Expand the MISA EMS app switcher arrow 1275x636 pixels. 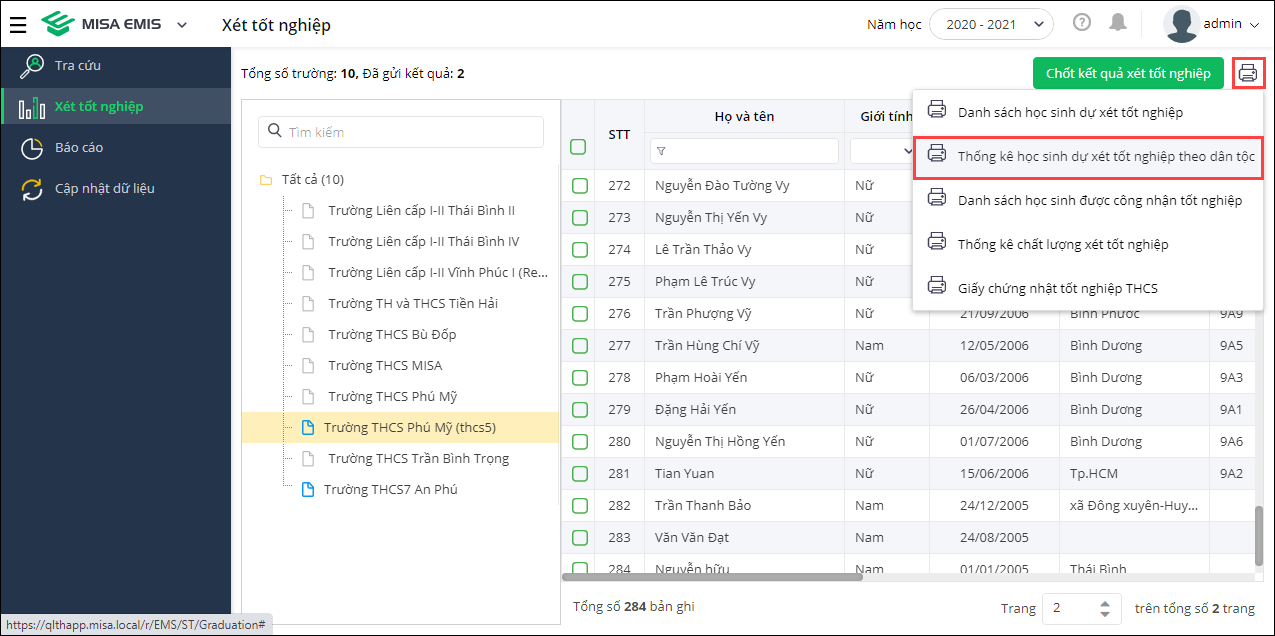pyautogui.click(x=182, y=25)
